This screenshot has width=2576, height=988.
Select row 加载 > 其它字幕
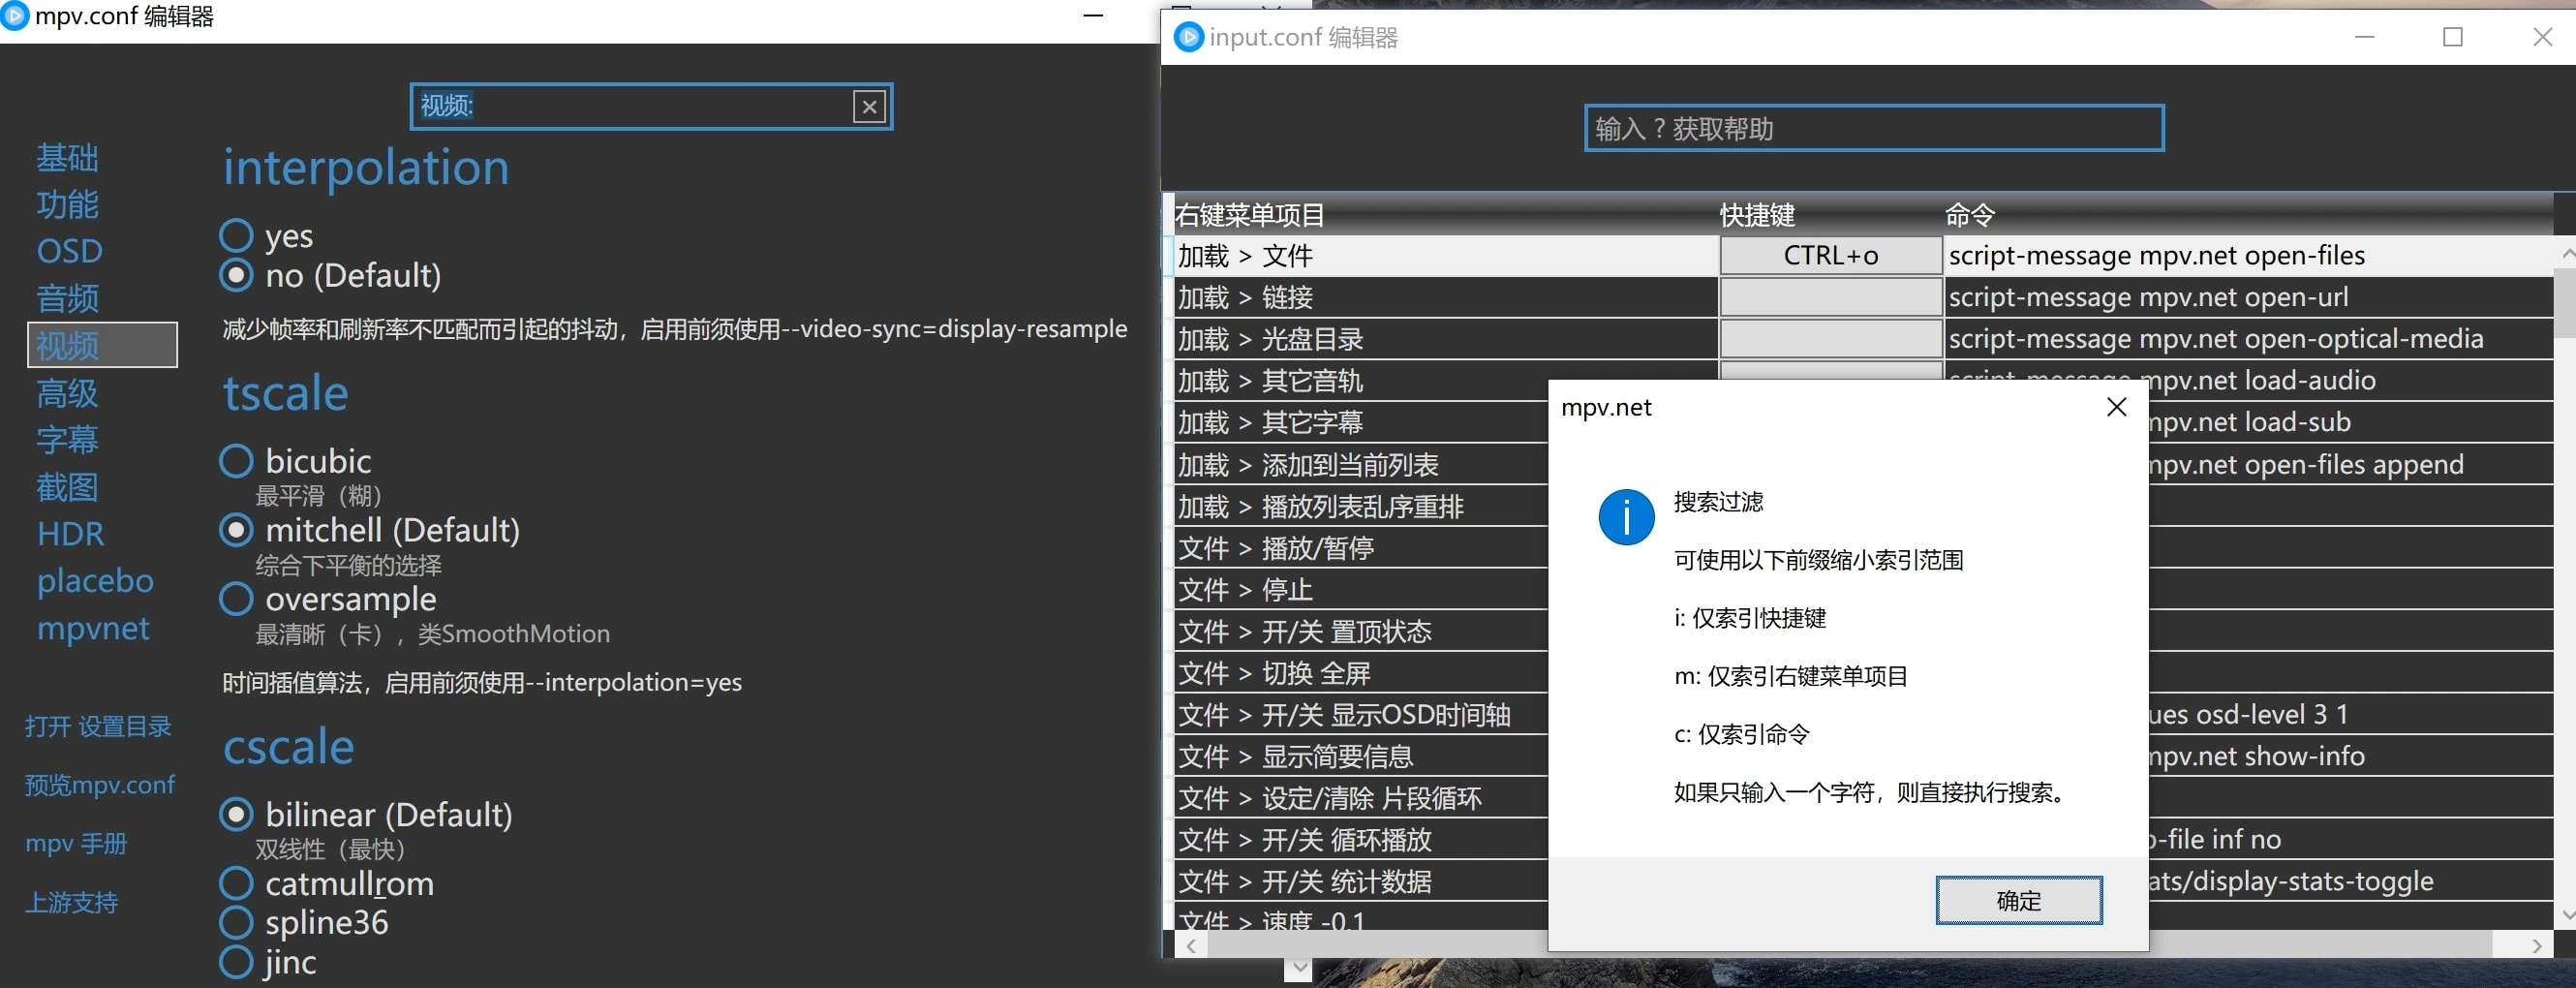(x=1361, y=423)
